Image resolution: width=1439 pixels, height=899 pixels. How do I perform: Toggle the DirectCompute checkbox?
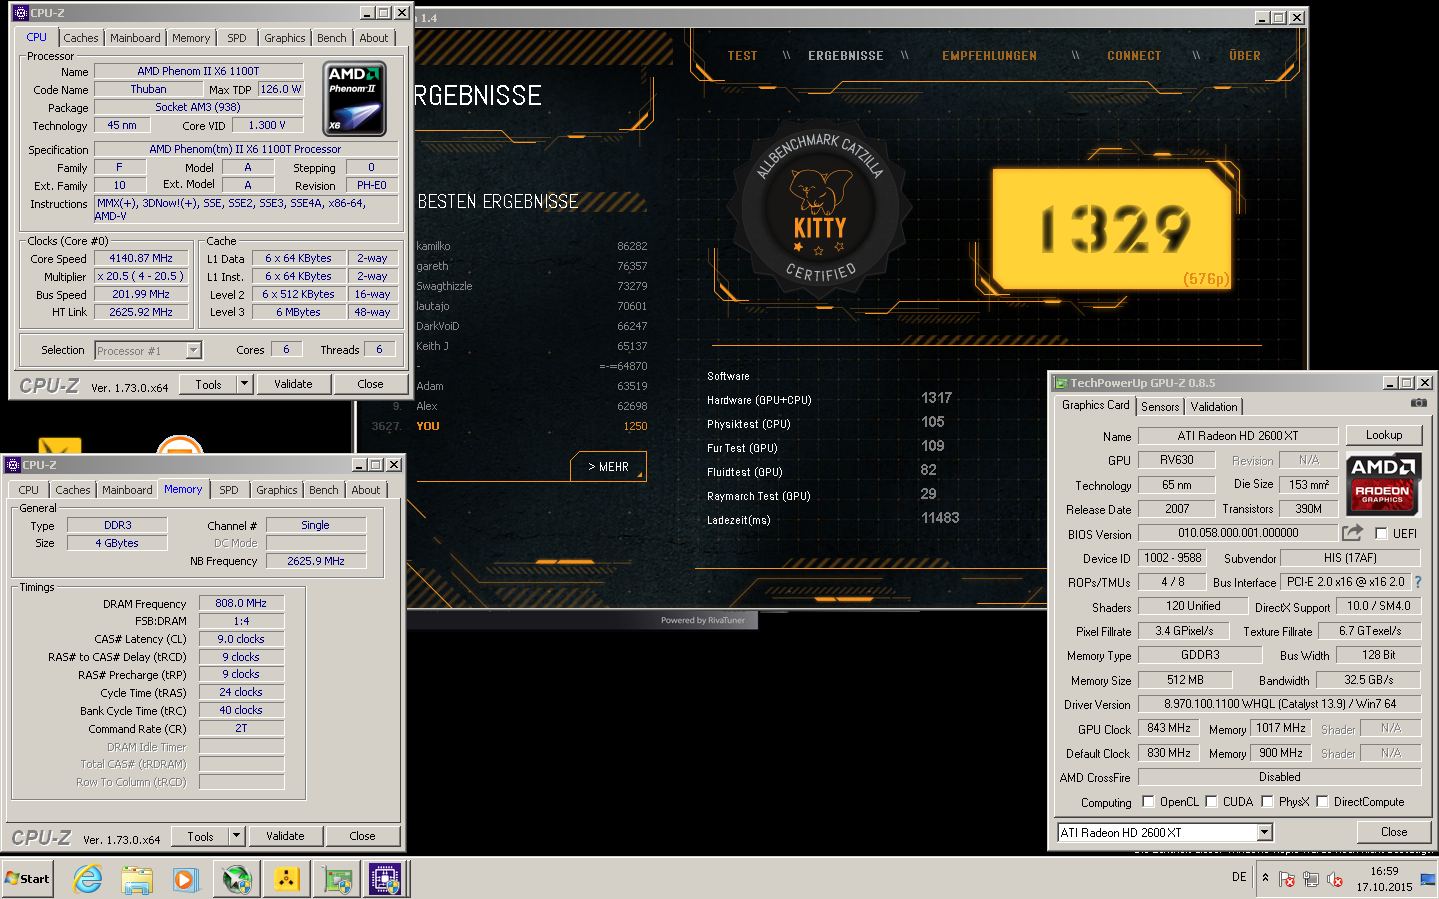tap(1322, 801)
